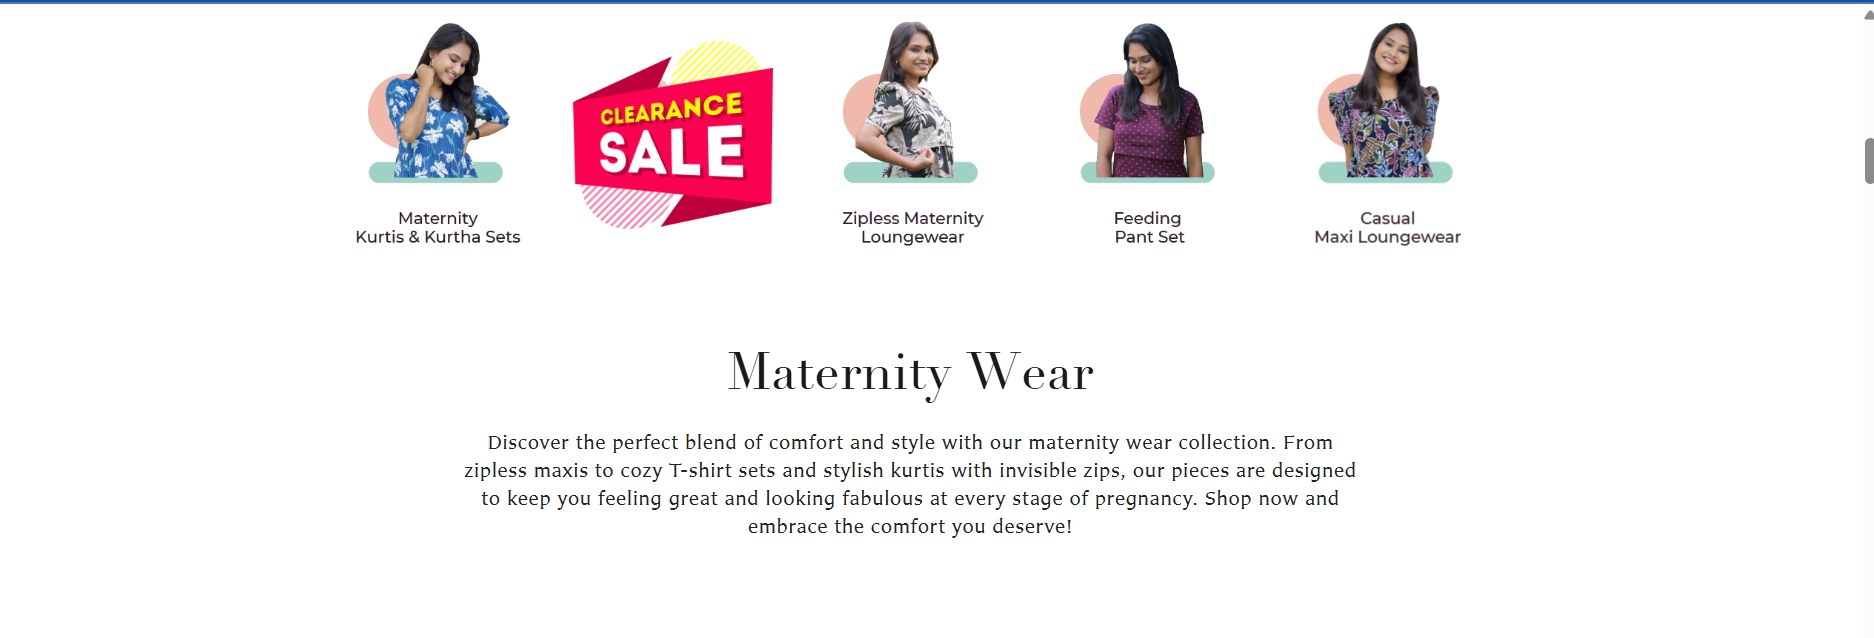Click the maternity wear description paragraph
Image resolution: width=1874 pixels, height=638 pixels.
coord(910,484)
